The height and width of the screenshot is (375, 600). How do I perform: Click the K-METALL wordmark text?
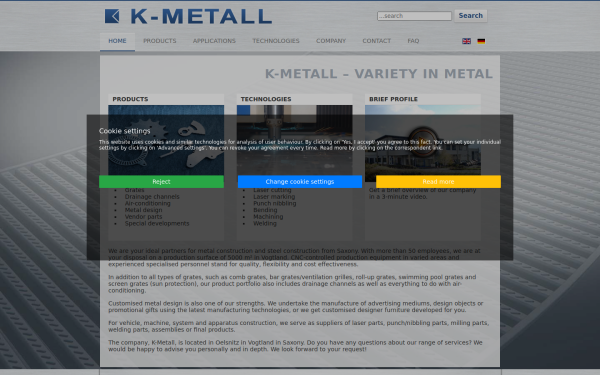(x=201, y=16)
